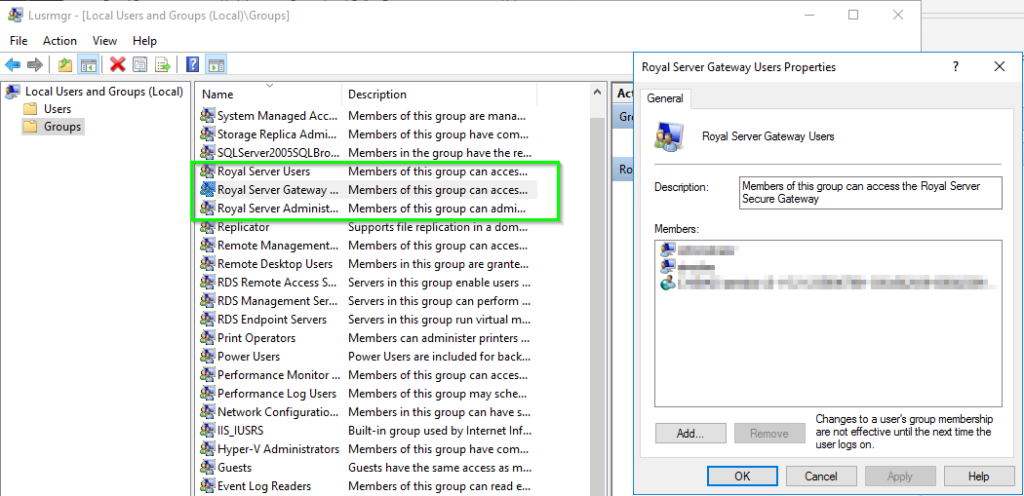The width and height of the screenshot is (1024, 496).
Task: Click the dialog's question mark help button
Action: (955, 66)
